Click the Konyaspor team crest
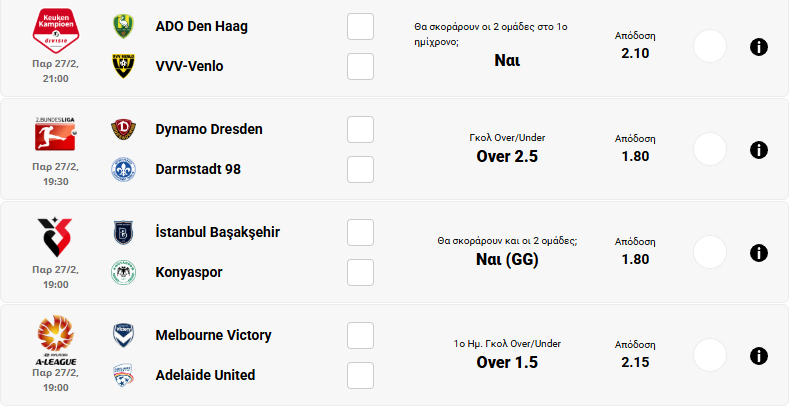The height and width of the screenshot is (410, 792). 124,272
